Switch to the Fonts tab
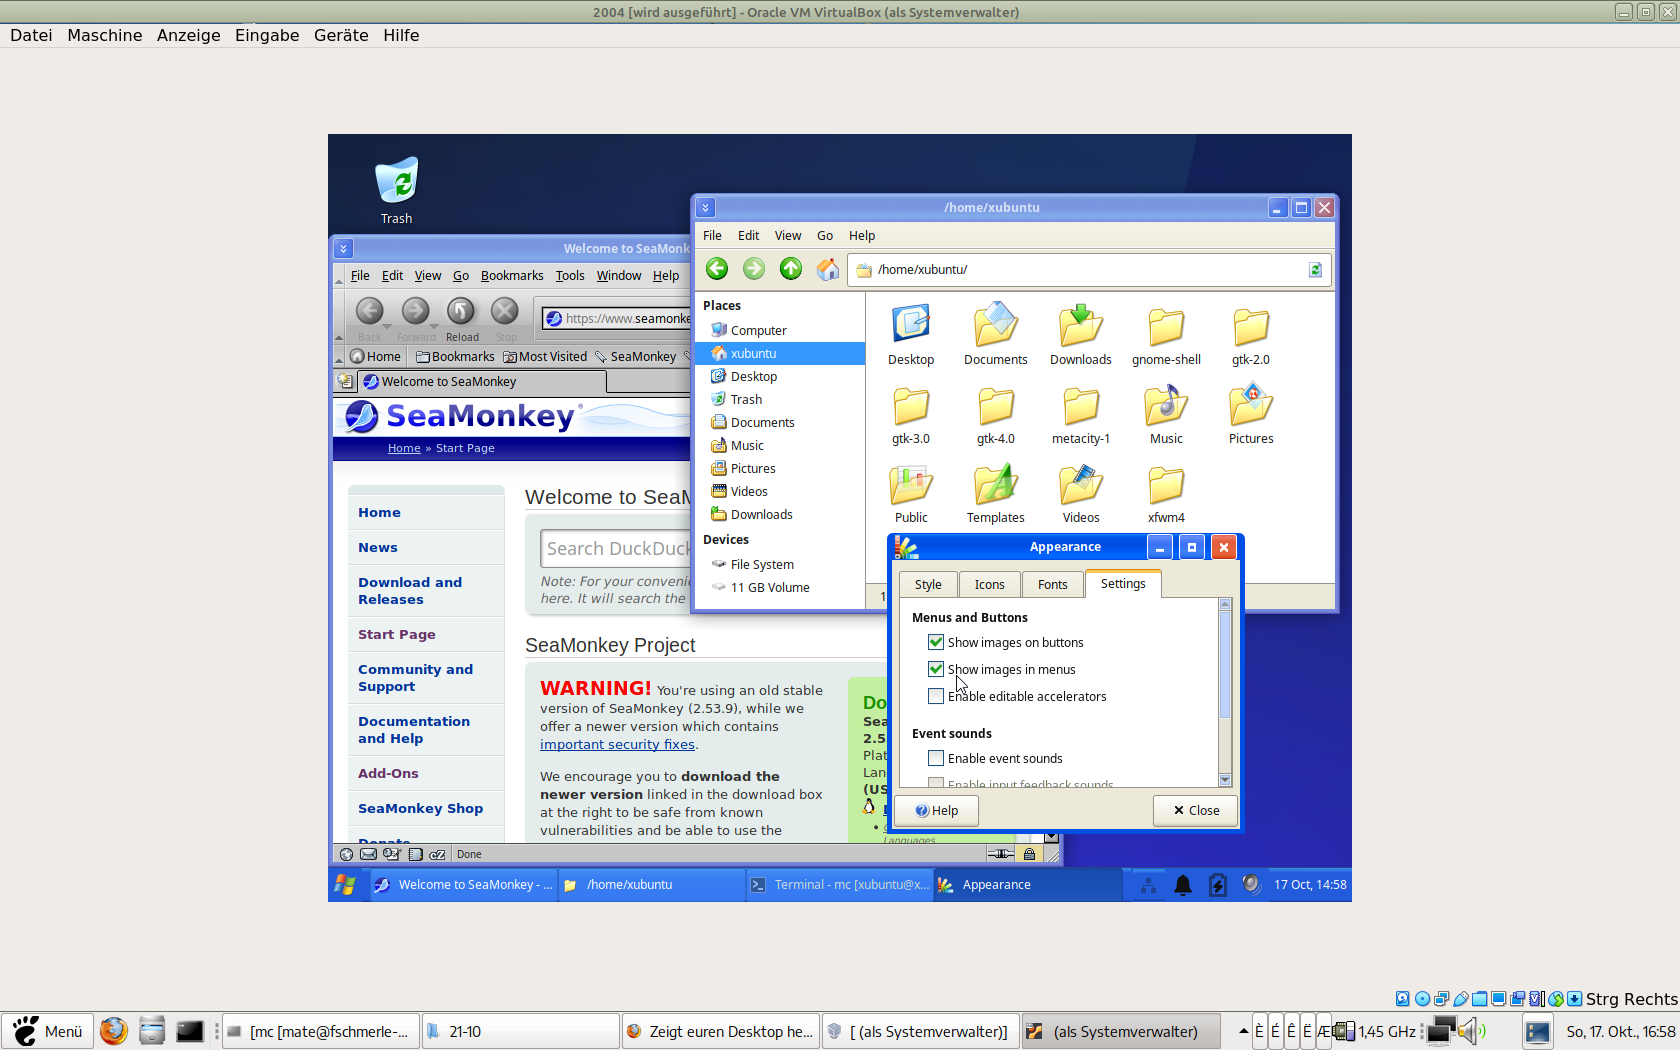 pyautogui.click(x=1053, y=585)
